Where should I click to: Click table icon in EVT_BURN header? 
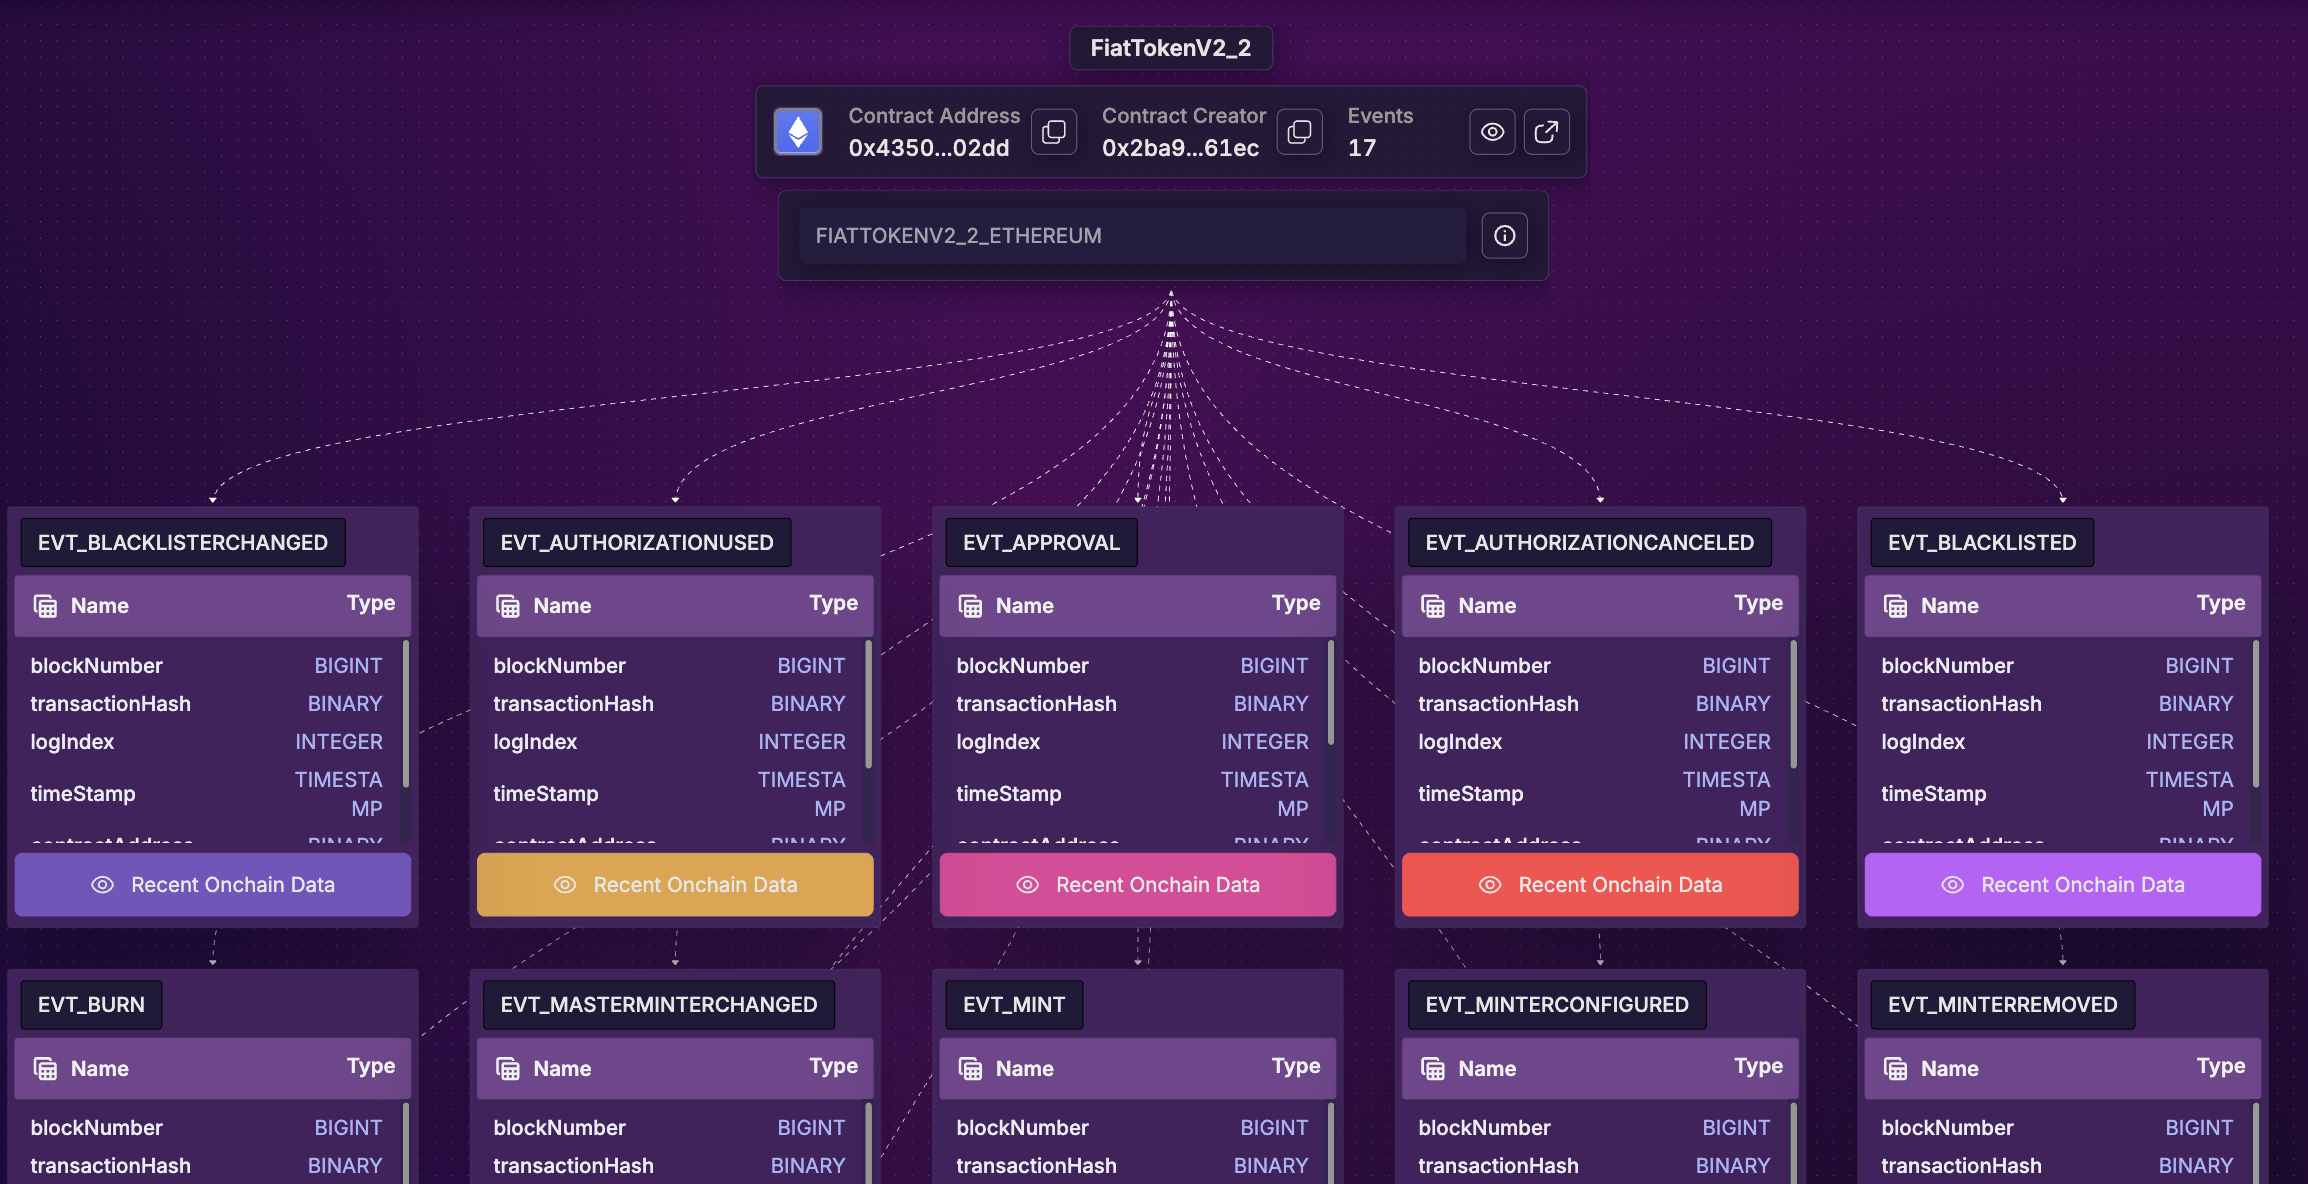click(x=45, y=1069)
